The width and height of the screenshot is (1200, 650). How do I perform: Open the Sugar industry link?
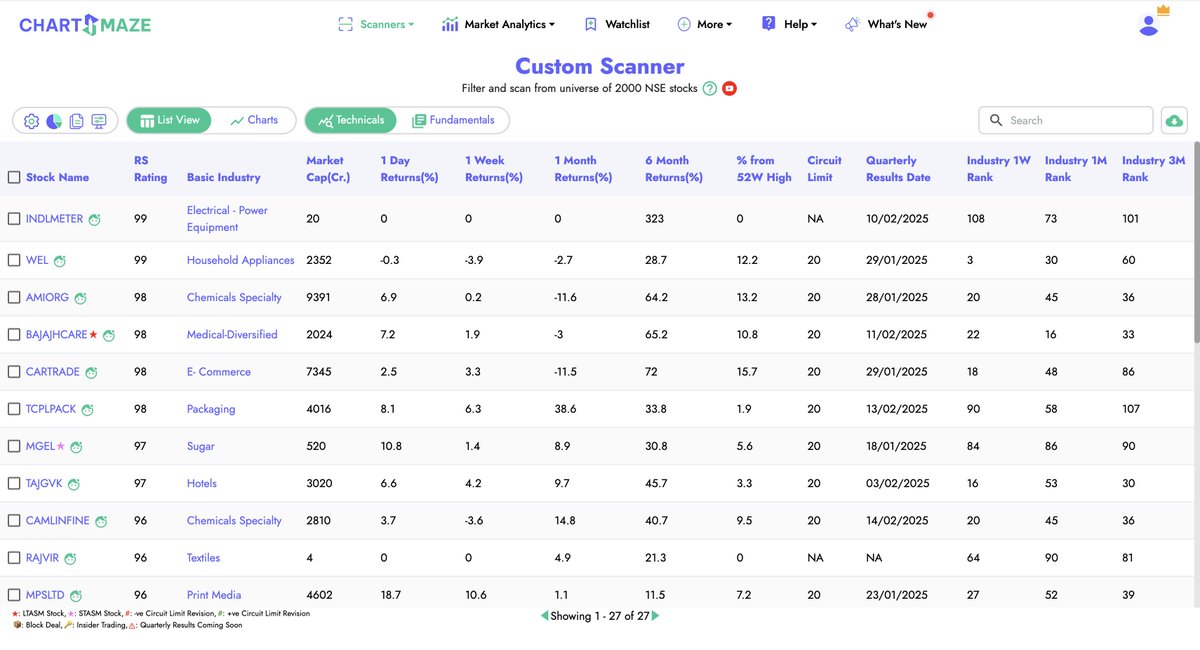coord(201,446)
